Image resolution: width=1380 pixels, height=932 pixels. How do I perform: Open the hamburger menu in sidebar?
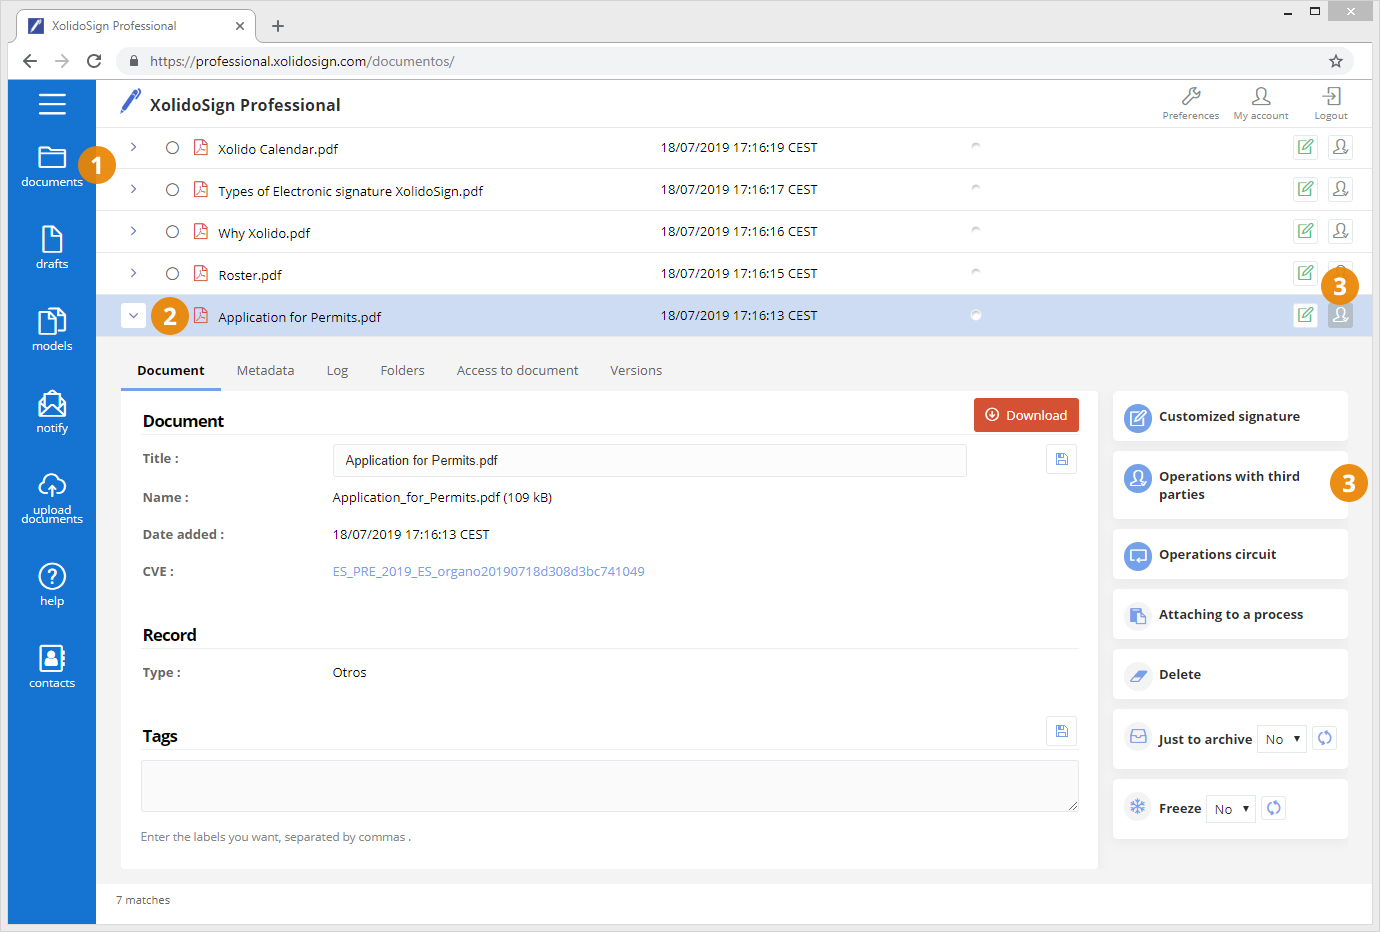tap(52, 104)
